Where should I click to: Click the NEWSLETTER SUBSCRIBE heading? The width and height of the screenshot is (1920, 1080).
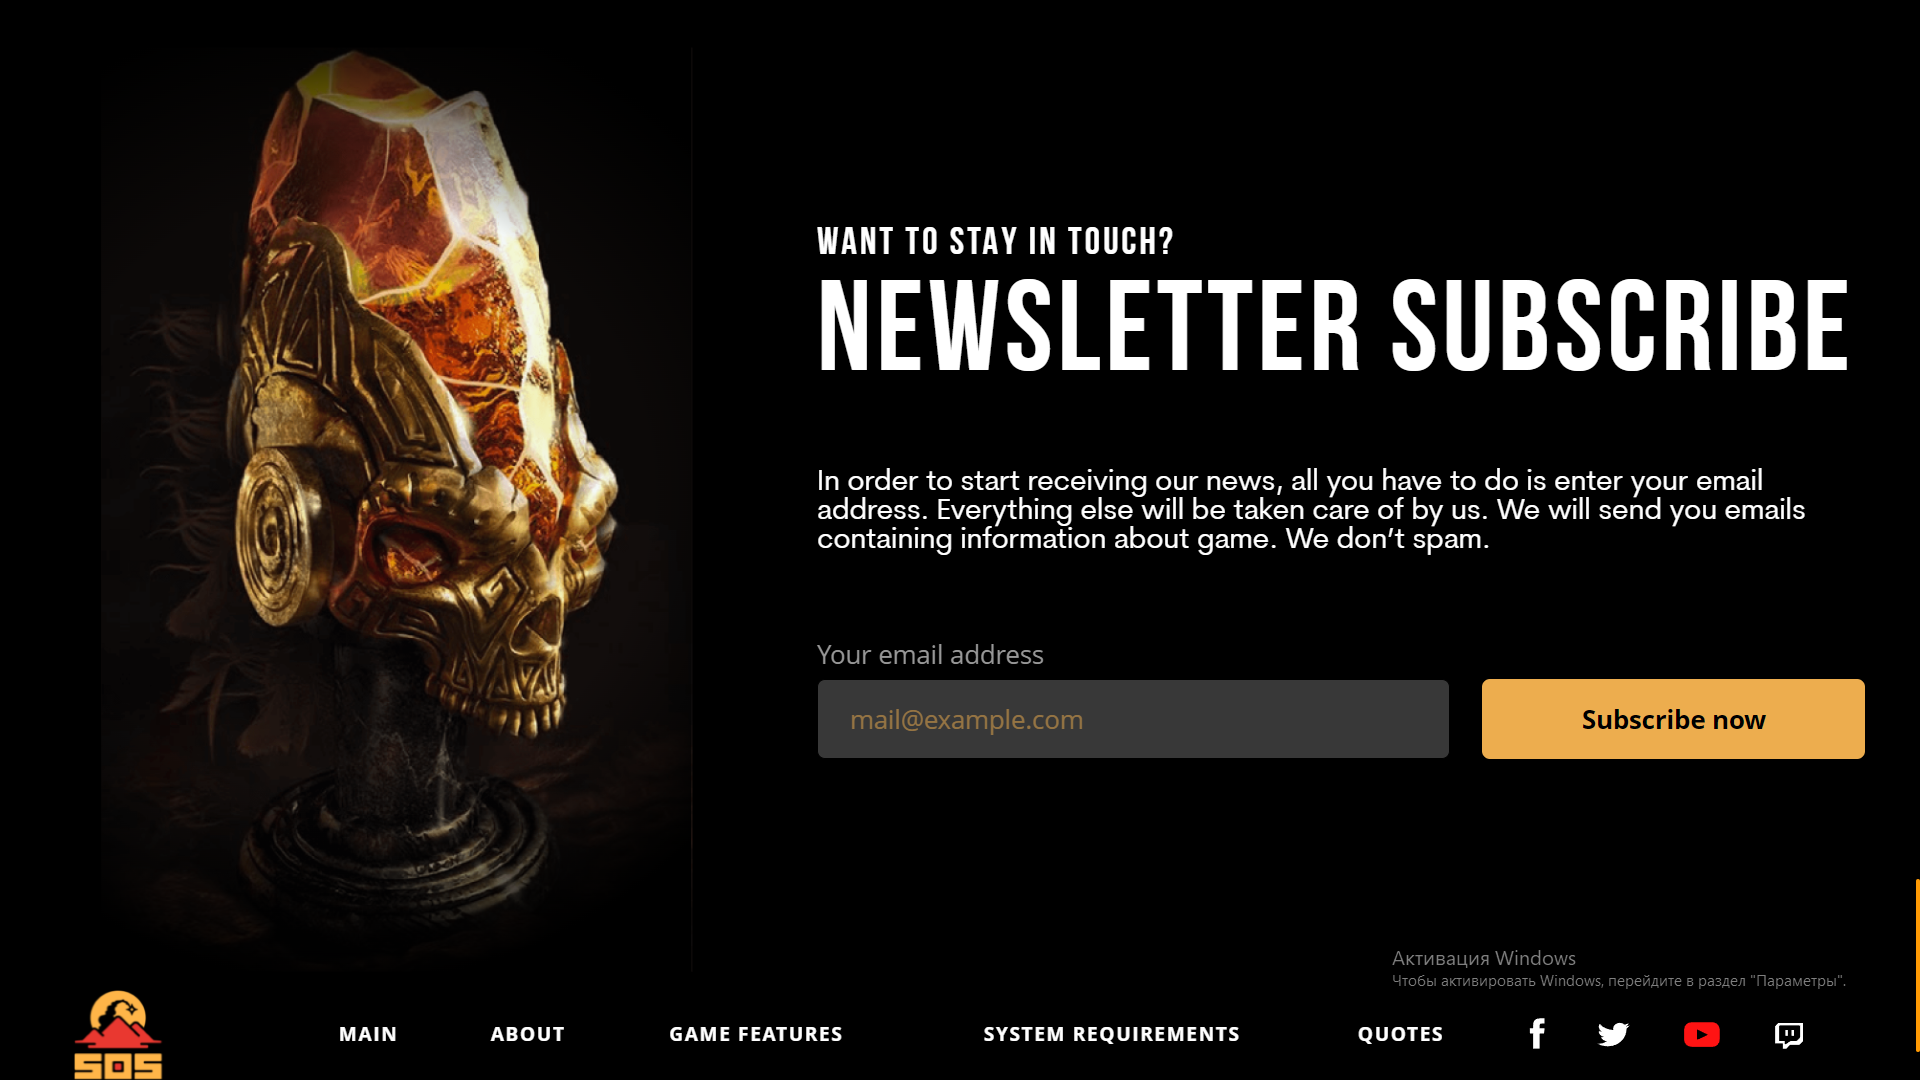coord(1334,326)
